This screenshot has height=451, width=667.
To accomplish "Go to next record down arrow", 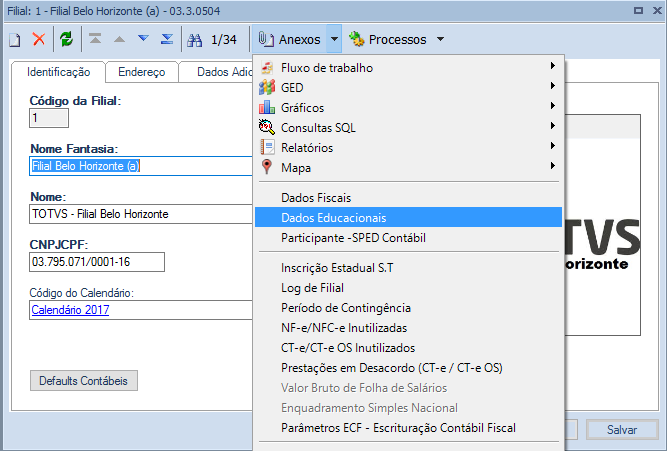I will [x=143, y=39].
